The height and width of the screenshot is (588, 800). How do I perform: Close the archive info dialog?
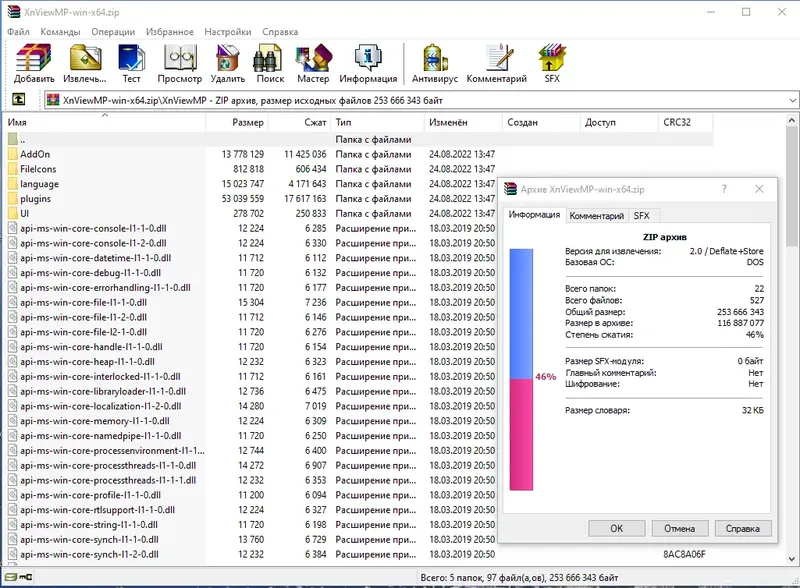[759, 189]
